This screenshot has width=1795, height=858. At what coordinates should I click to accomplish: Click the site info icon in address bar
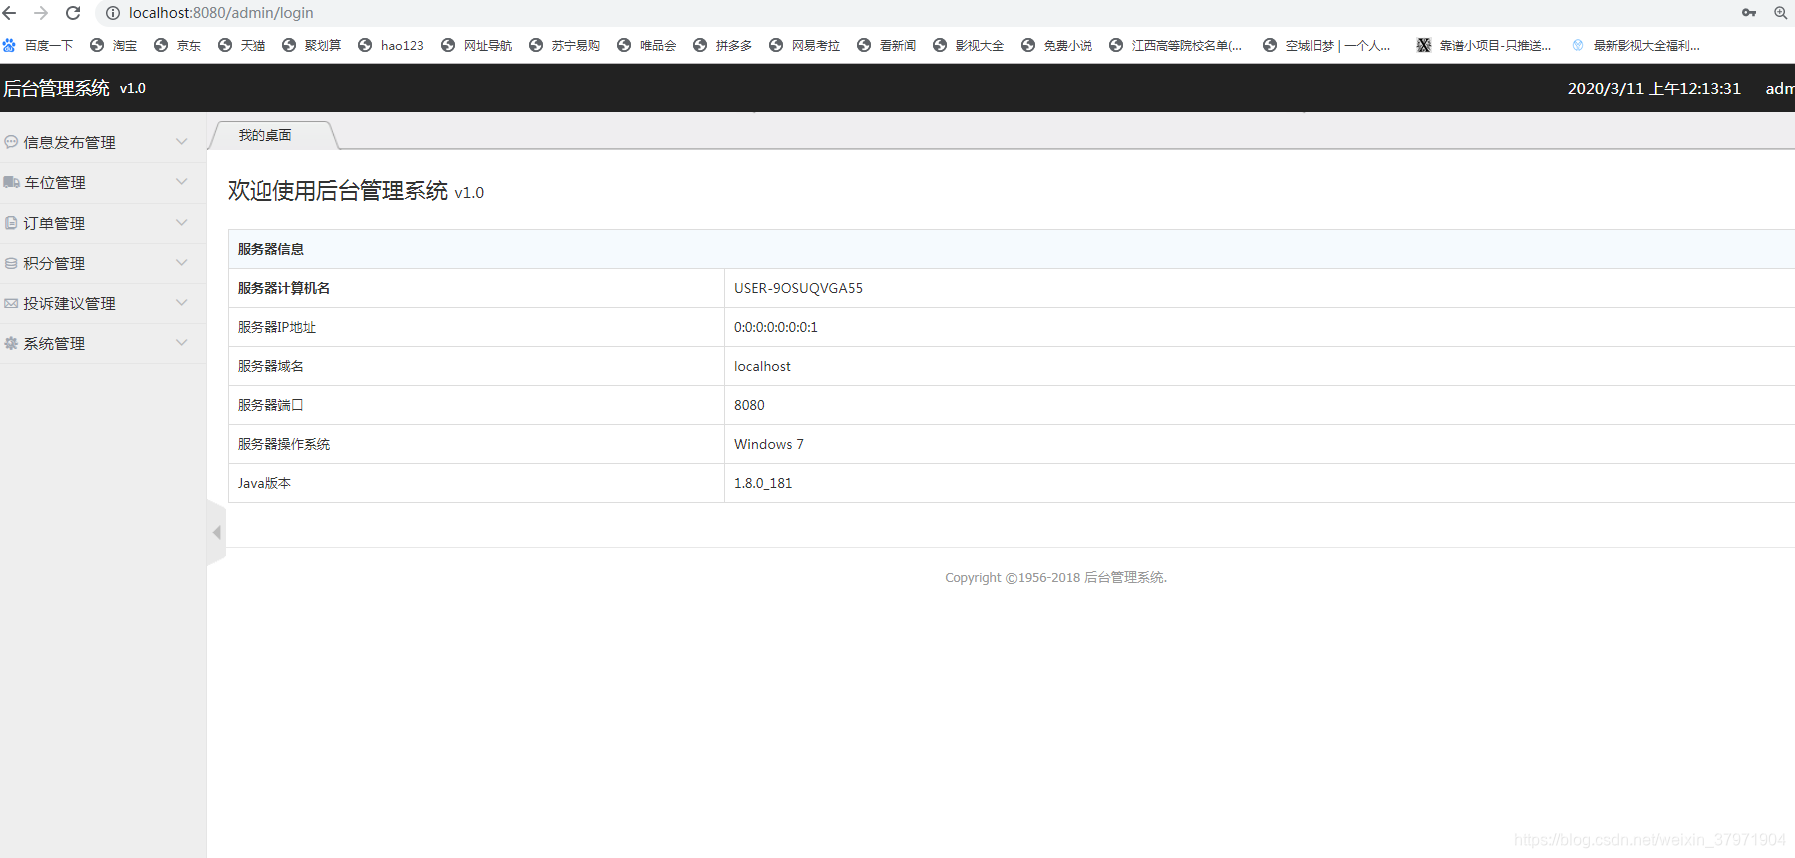[x=113, y=13]
